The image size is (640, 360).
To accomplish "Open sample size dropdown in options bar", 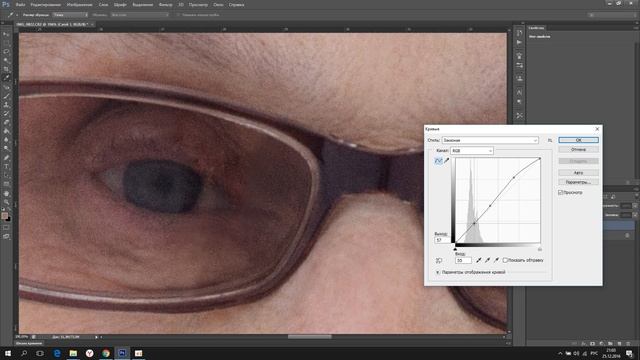I will coord(70,15).
